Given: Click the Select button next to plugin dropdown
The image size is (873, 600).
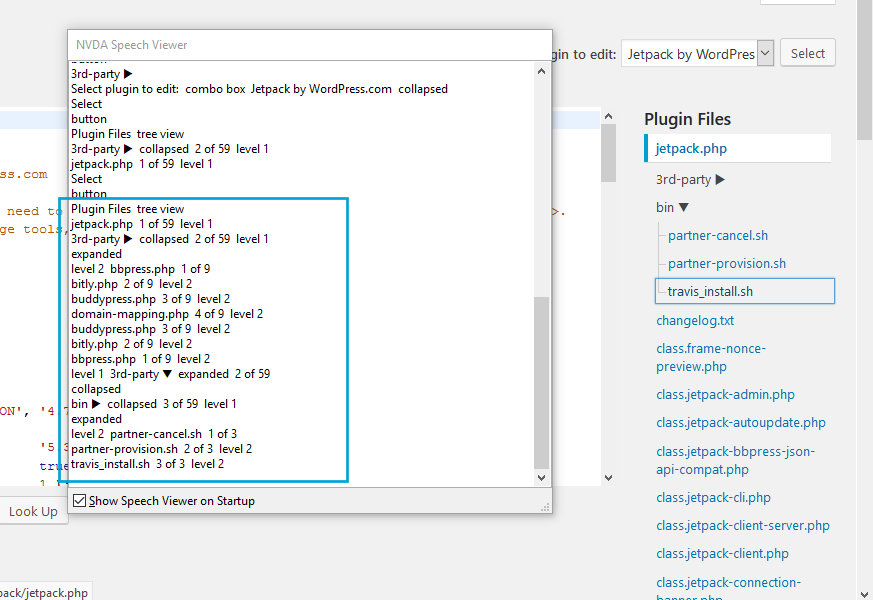Looking at the screenshot, I should [807, 54].
